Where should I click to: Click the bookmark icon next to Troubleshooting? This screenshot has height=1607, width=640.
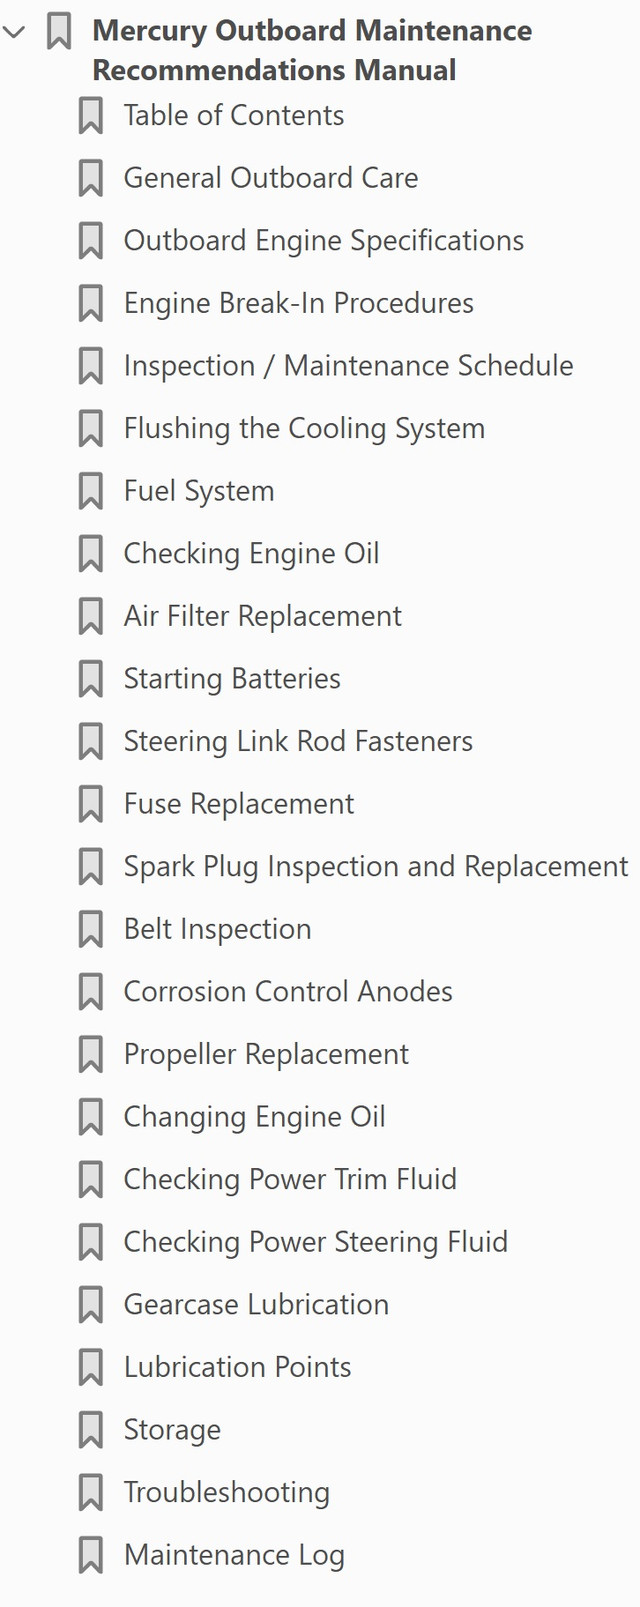tap(90, 1492)
